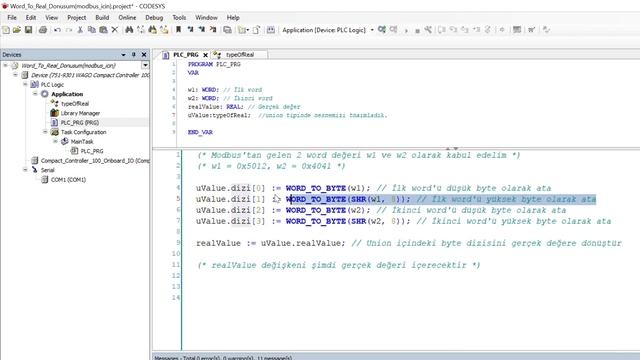Collapse the MainTask tree node
This screenshot has width=640, height=360.
pos(55,141)
